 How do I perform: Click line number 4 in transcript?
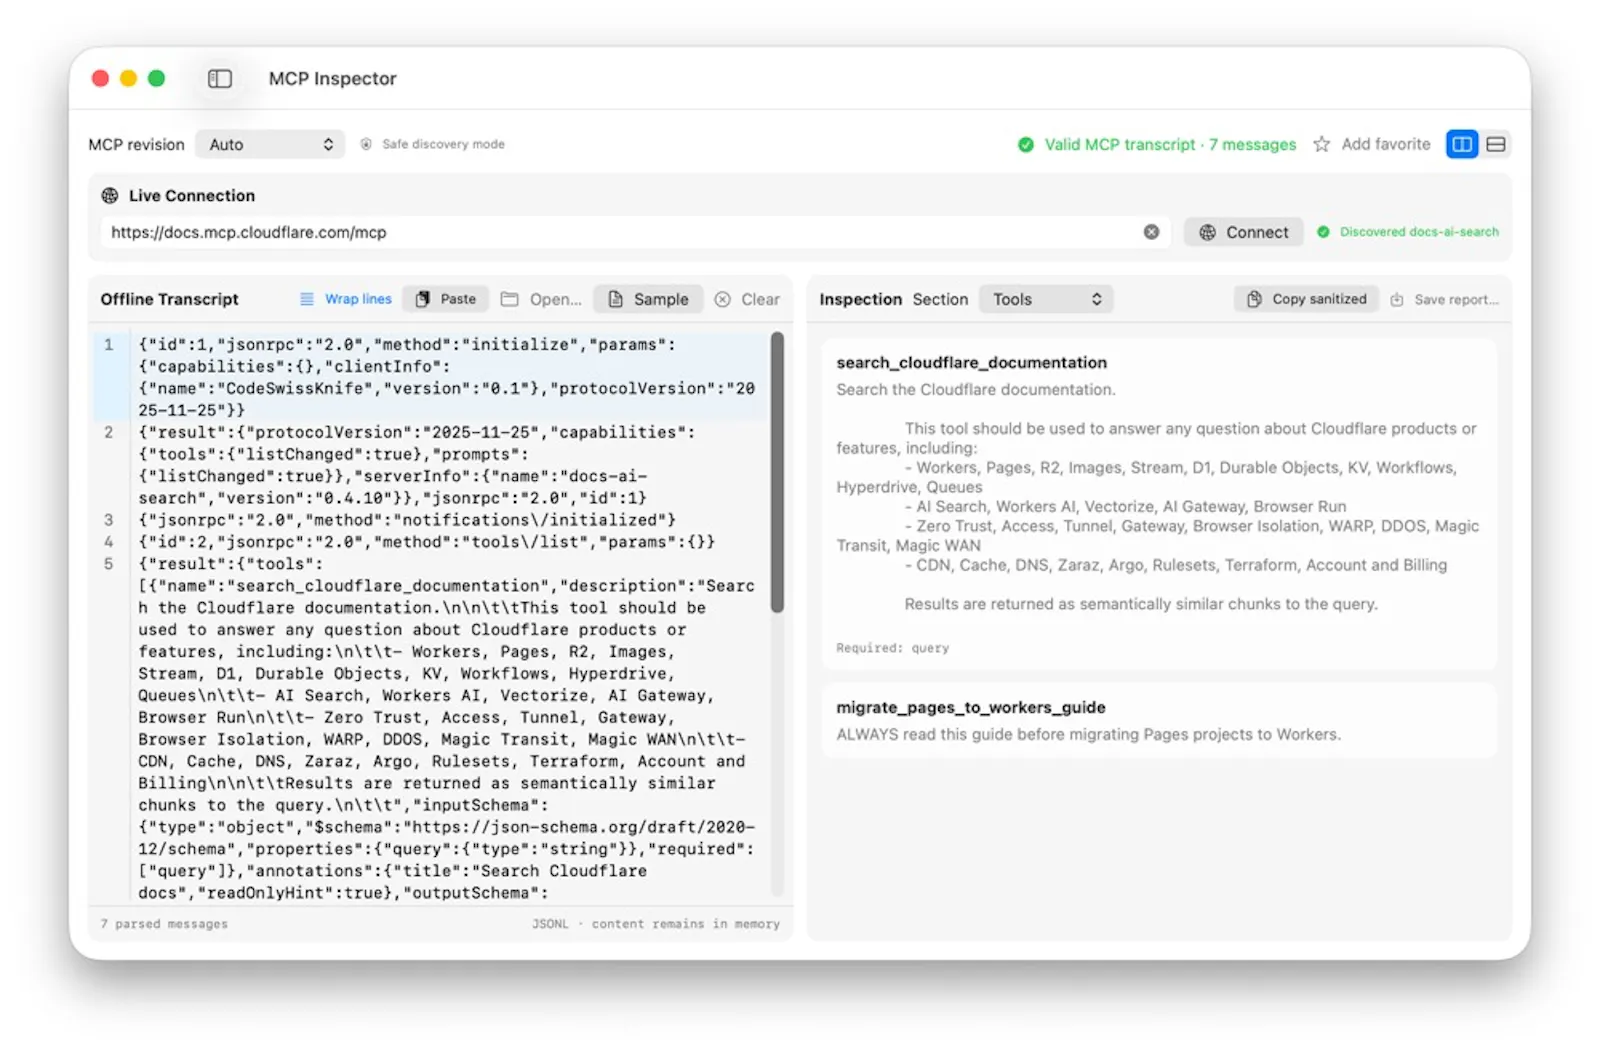click(x=109, y=543)
